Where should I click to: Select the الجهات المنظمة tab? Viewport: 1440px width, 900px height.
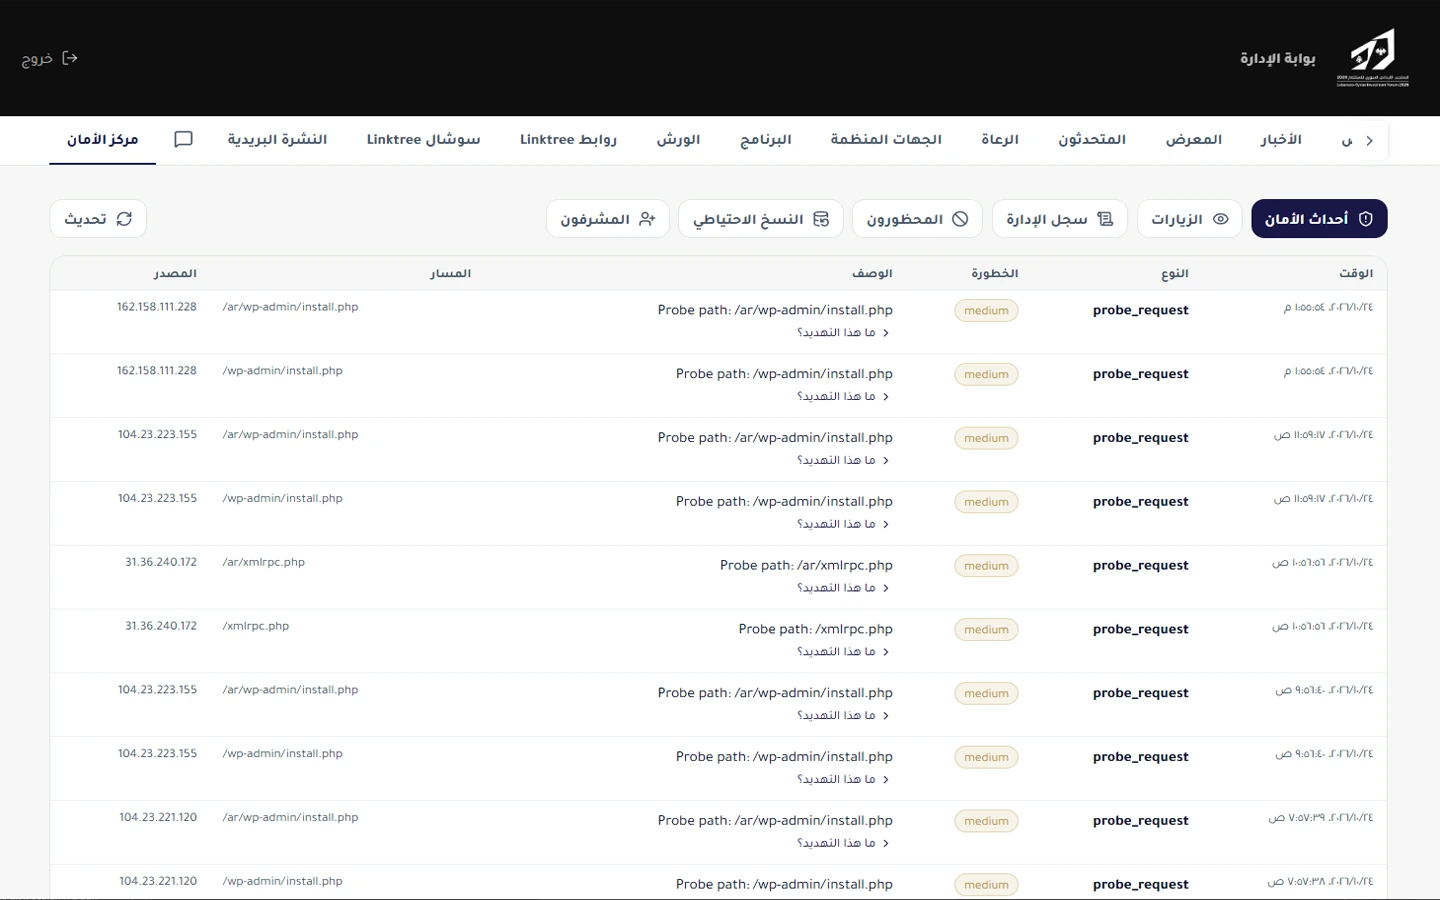[886, 139]
